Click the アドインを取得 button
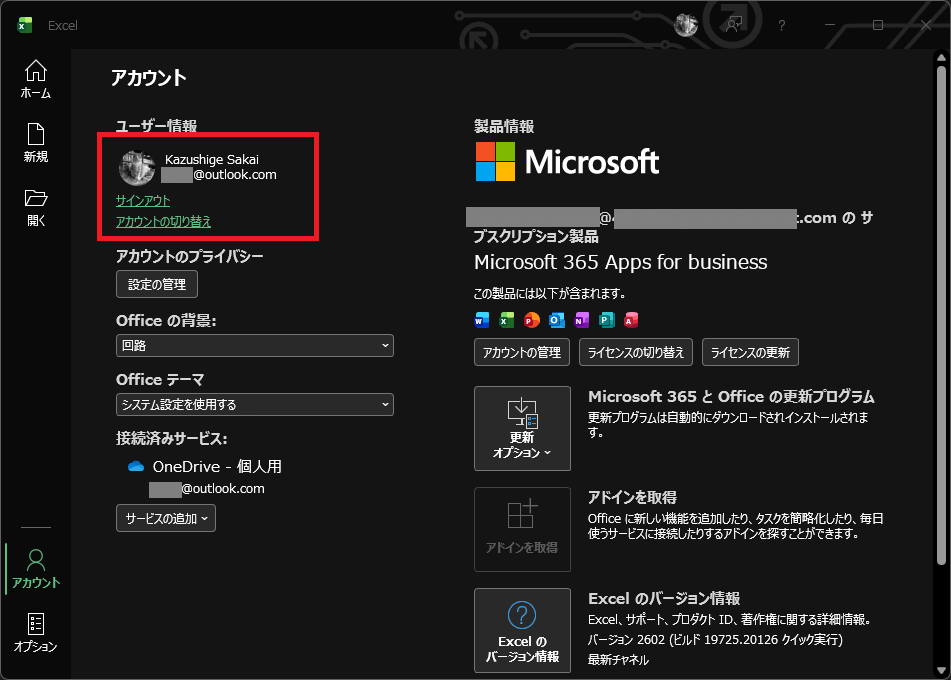The image size is (951, 680). point(522,530)
